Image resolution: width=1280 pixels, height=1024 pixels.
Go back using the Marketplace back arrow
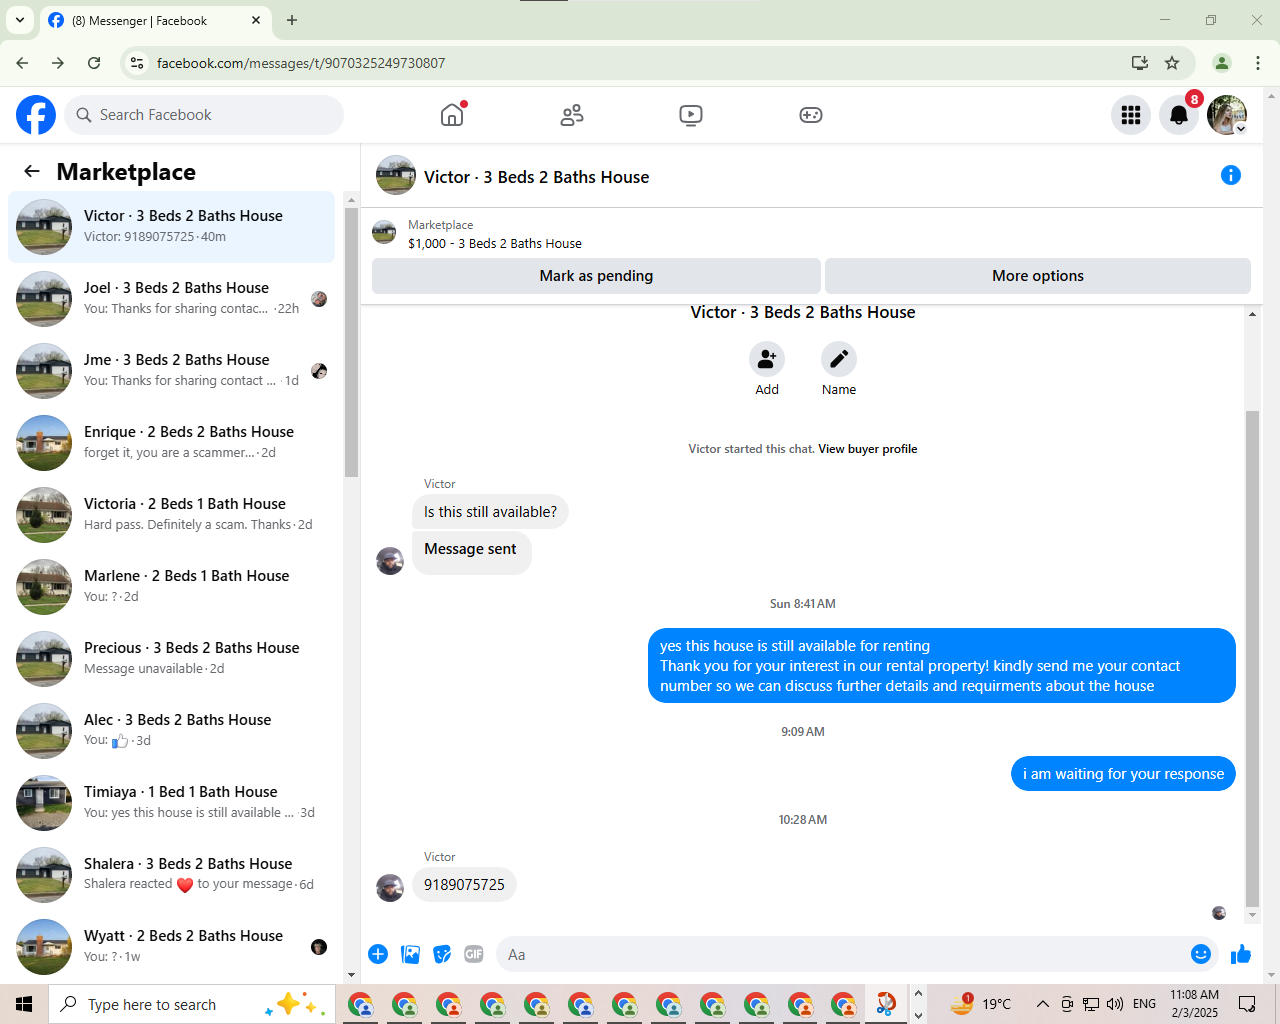pos(32,171)
